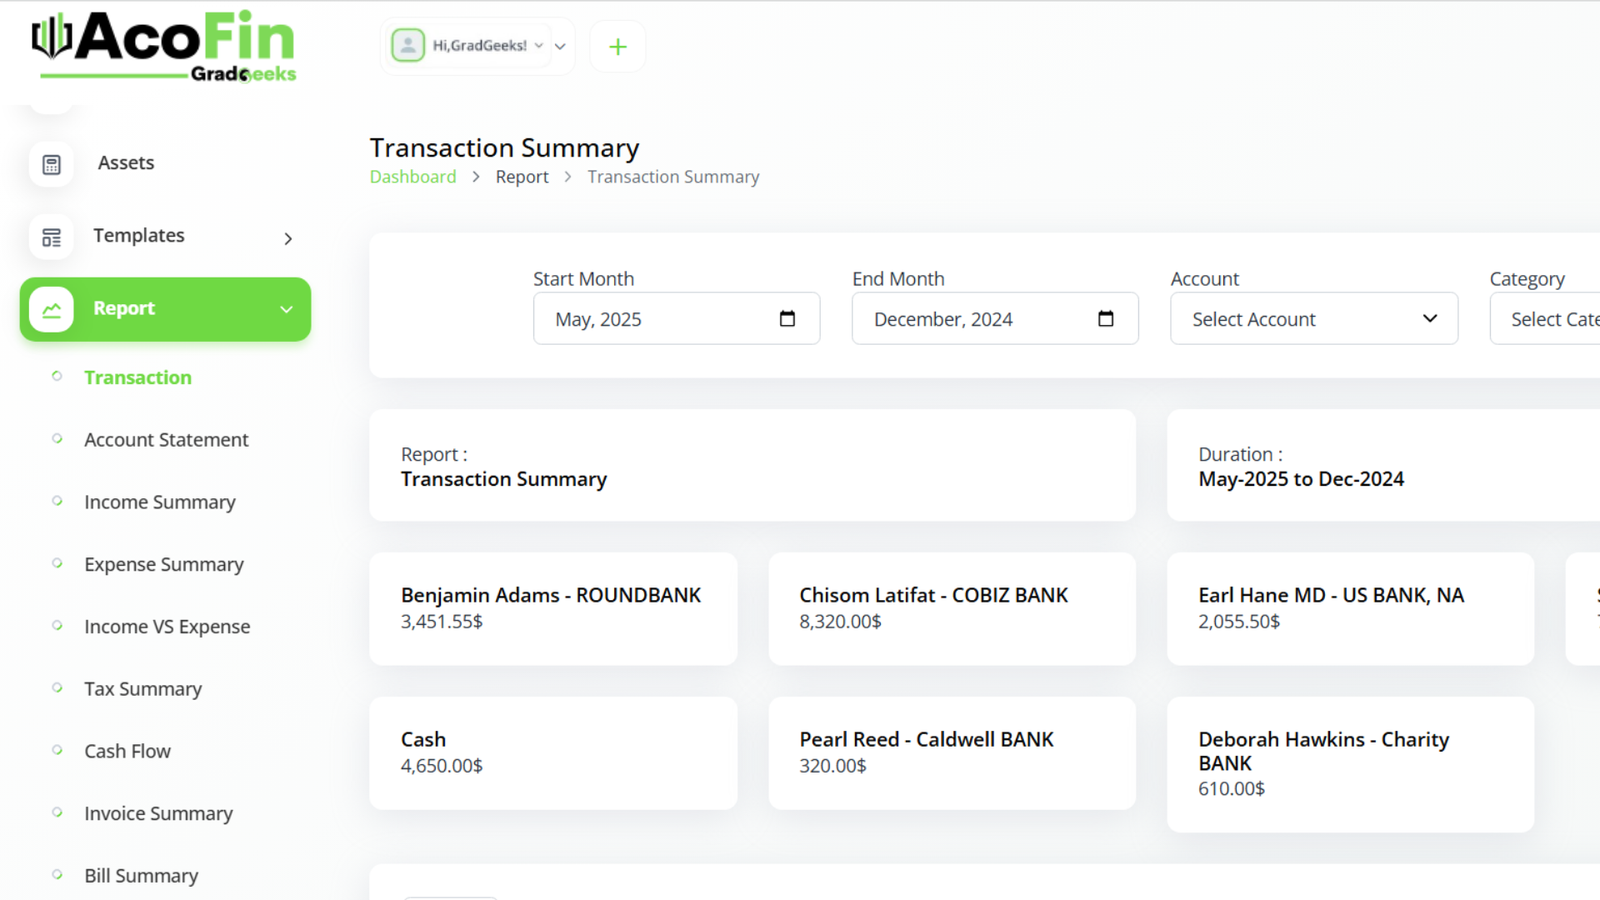The height and width of the screenshot is (900, 1600).
Task: Collapse the Report menu chevron
Action: coord(286,309)
